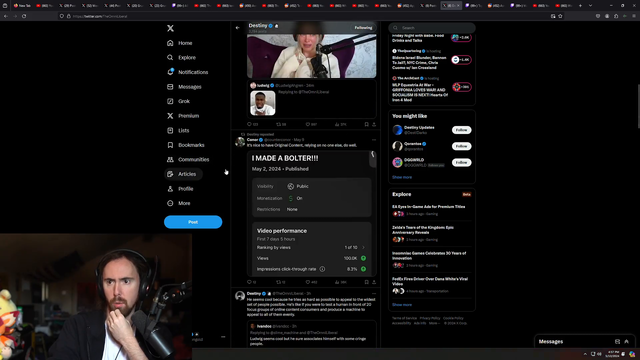Show hidden icons in the system tray
The width and height of the screenshot is (640, 360).
pyautogui.click(x=585, y=354)
